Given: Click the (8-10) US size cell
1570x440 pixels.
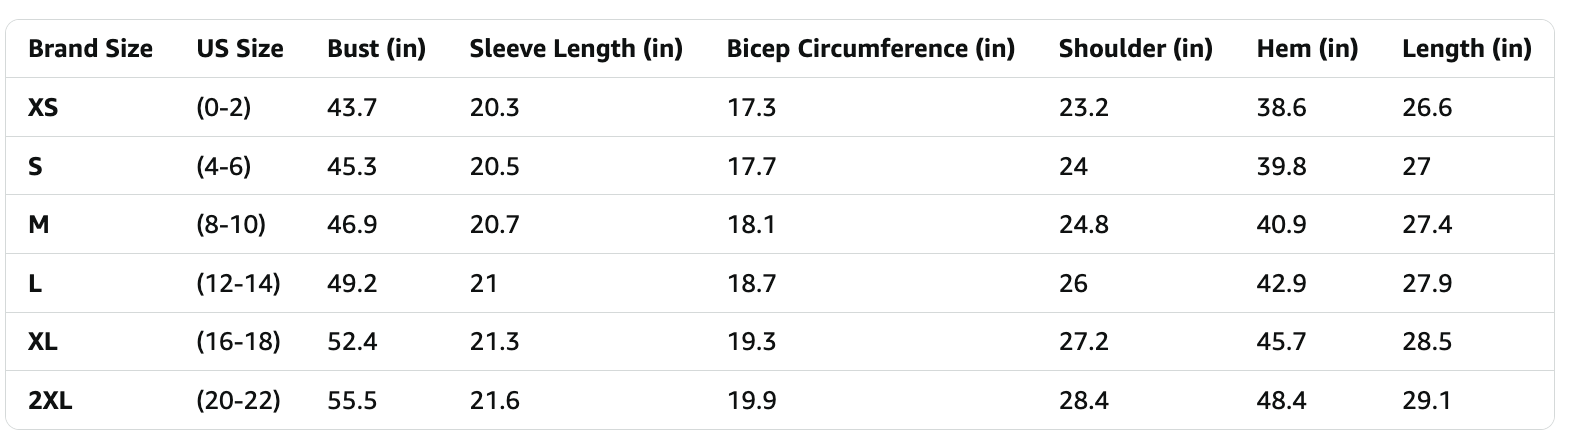Looking at the screenshot, I should 231,225.
